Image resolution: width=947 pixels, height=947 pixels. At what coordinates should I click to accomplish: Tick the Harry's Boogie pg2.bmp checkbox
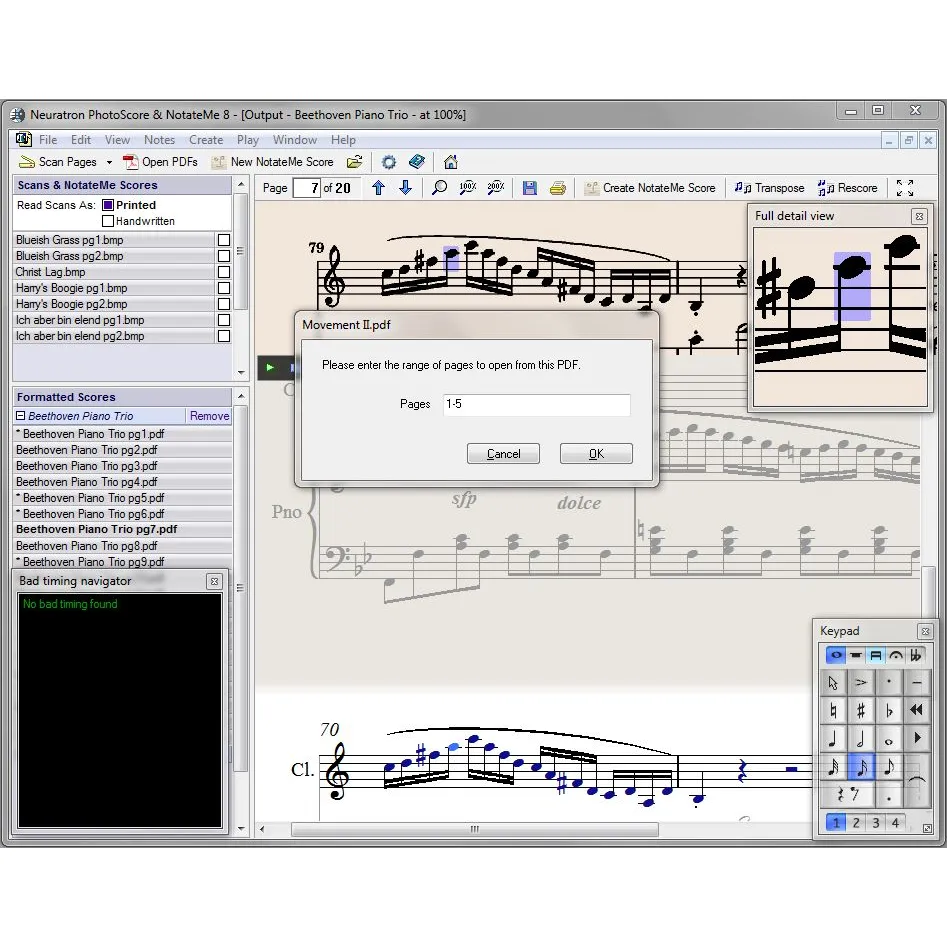(223, 304)
